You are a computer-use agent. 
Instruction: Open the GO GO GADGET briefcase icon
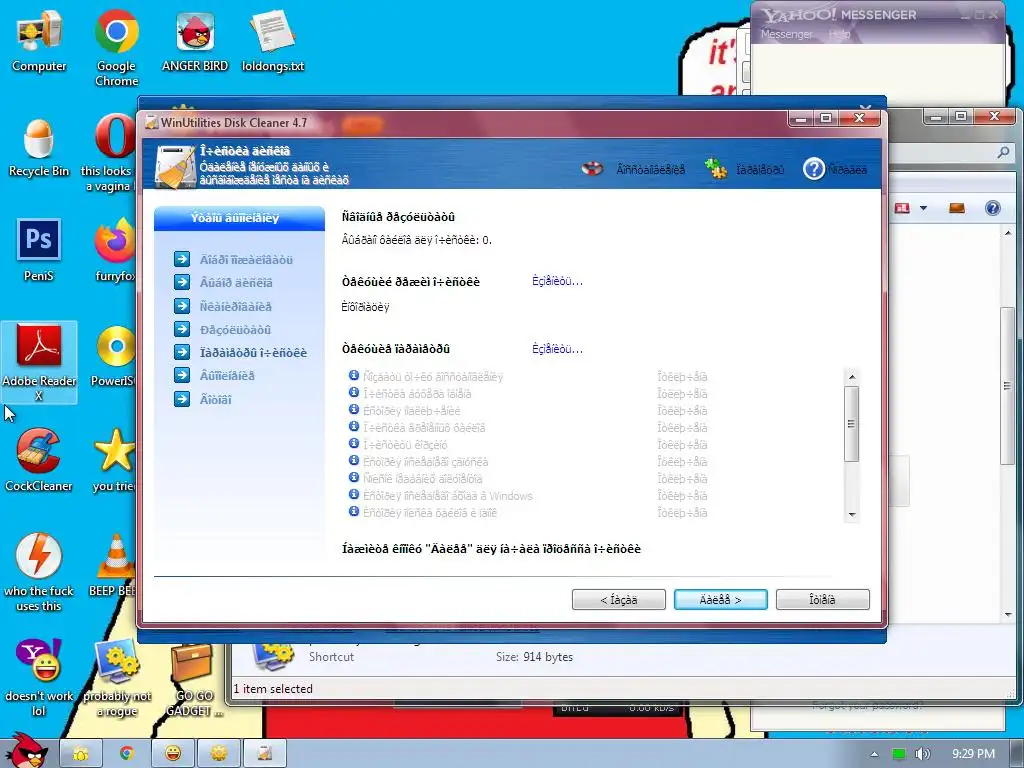[194, 679]
